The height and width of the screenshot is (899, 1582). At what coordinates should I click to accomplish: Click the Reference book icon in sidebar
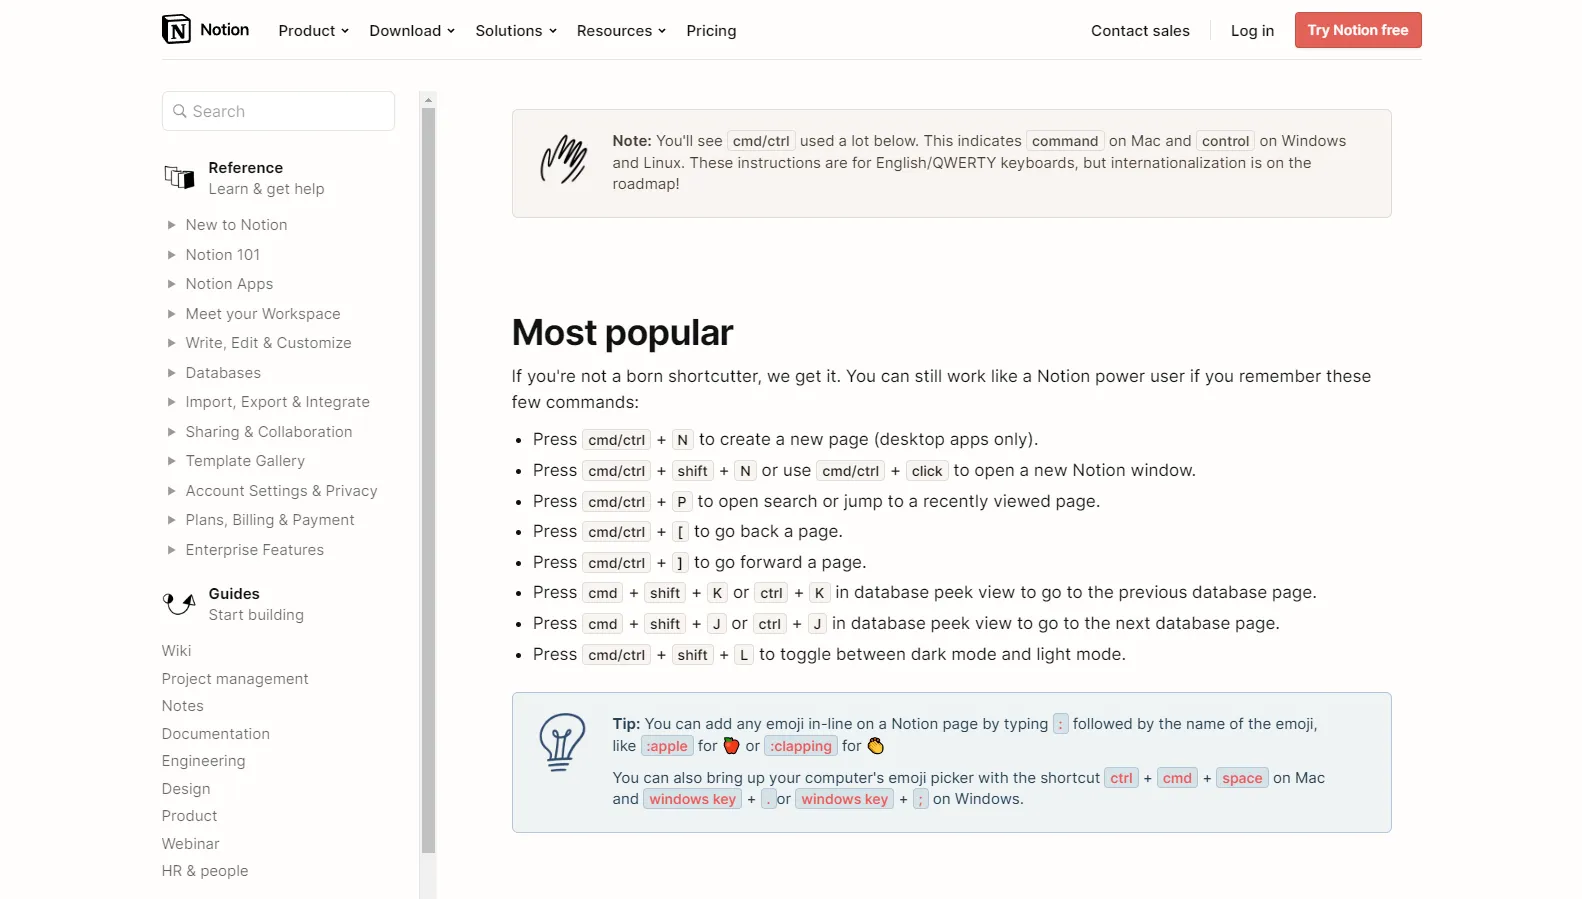[179, 178]
